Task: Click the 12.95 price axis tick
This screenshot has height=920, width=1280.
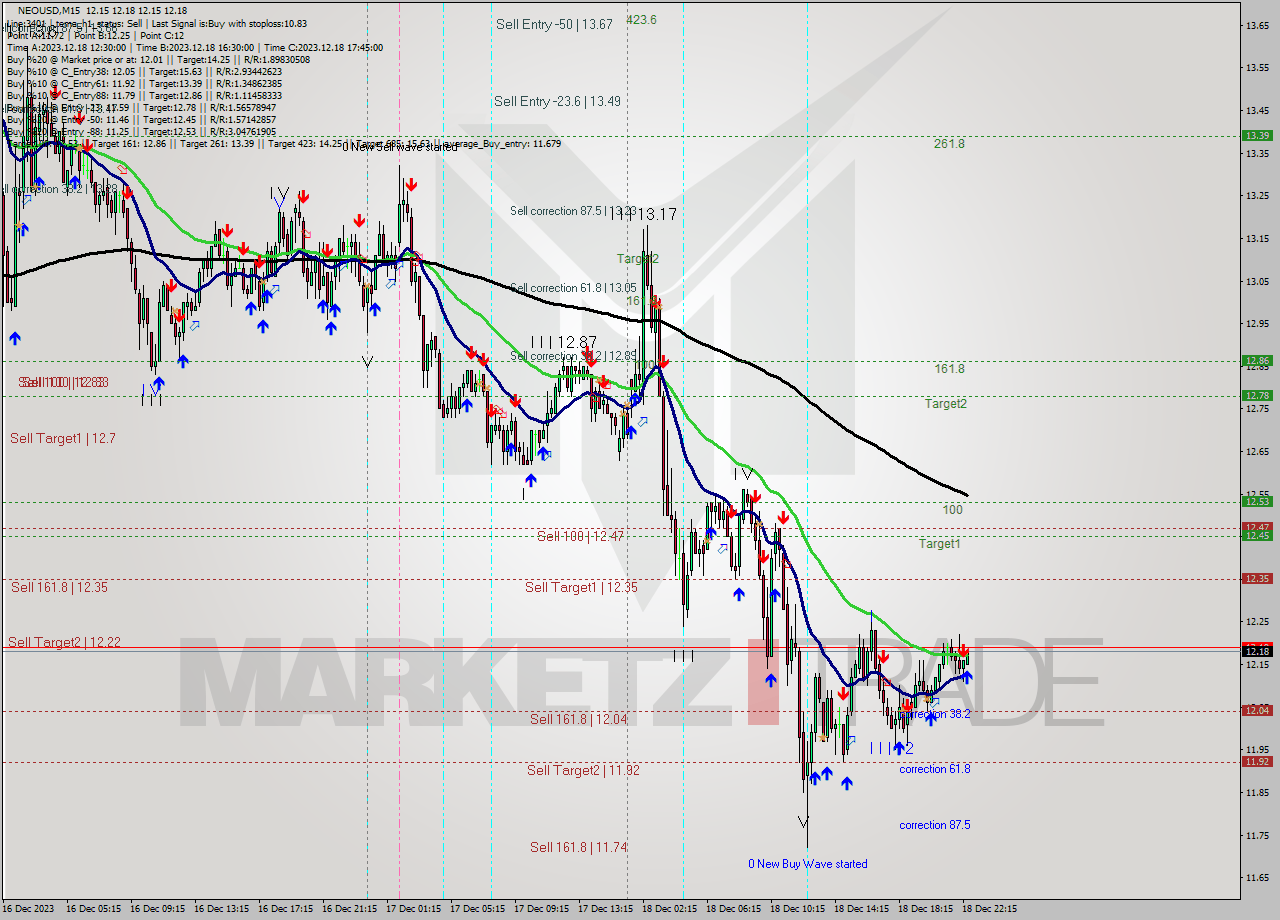Action: pos(1257,323)
